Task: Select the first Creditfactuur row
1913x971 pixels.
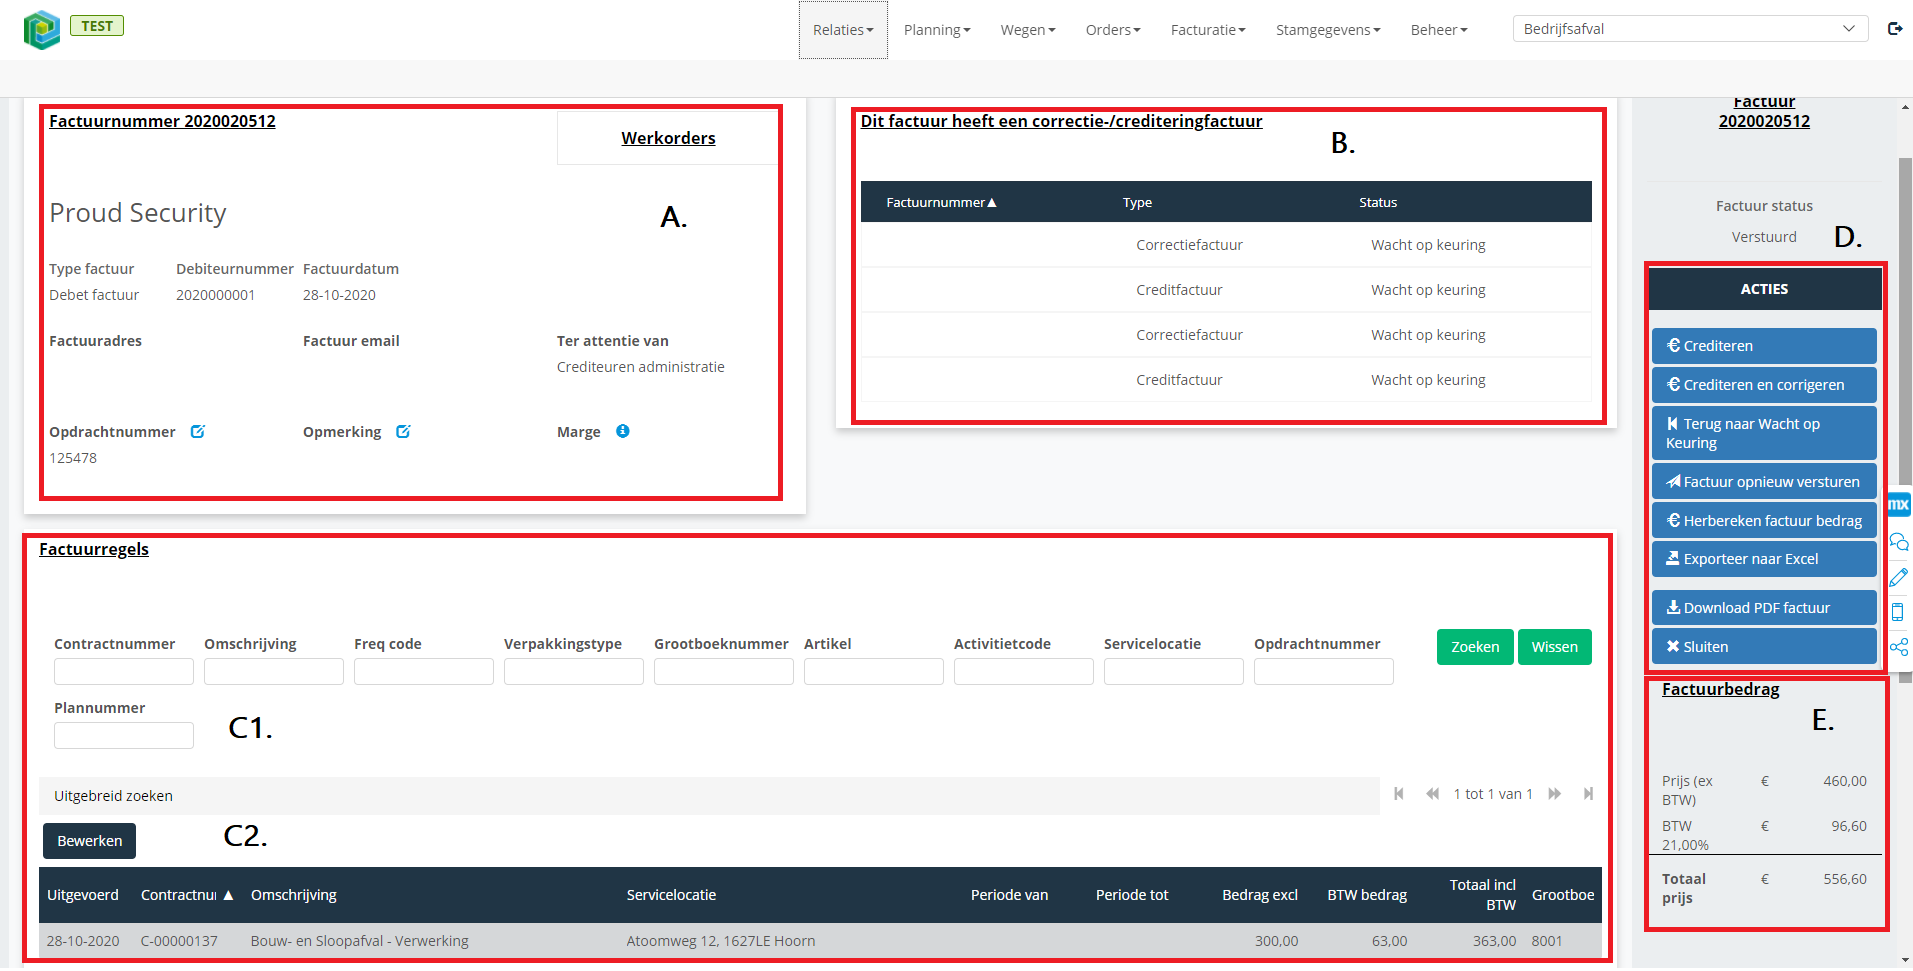Action: coord(1226,290)
